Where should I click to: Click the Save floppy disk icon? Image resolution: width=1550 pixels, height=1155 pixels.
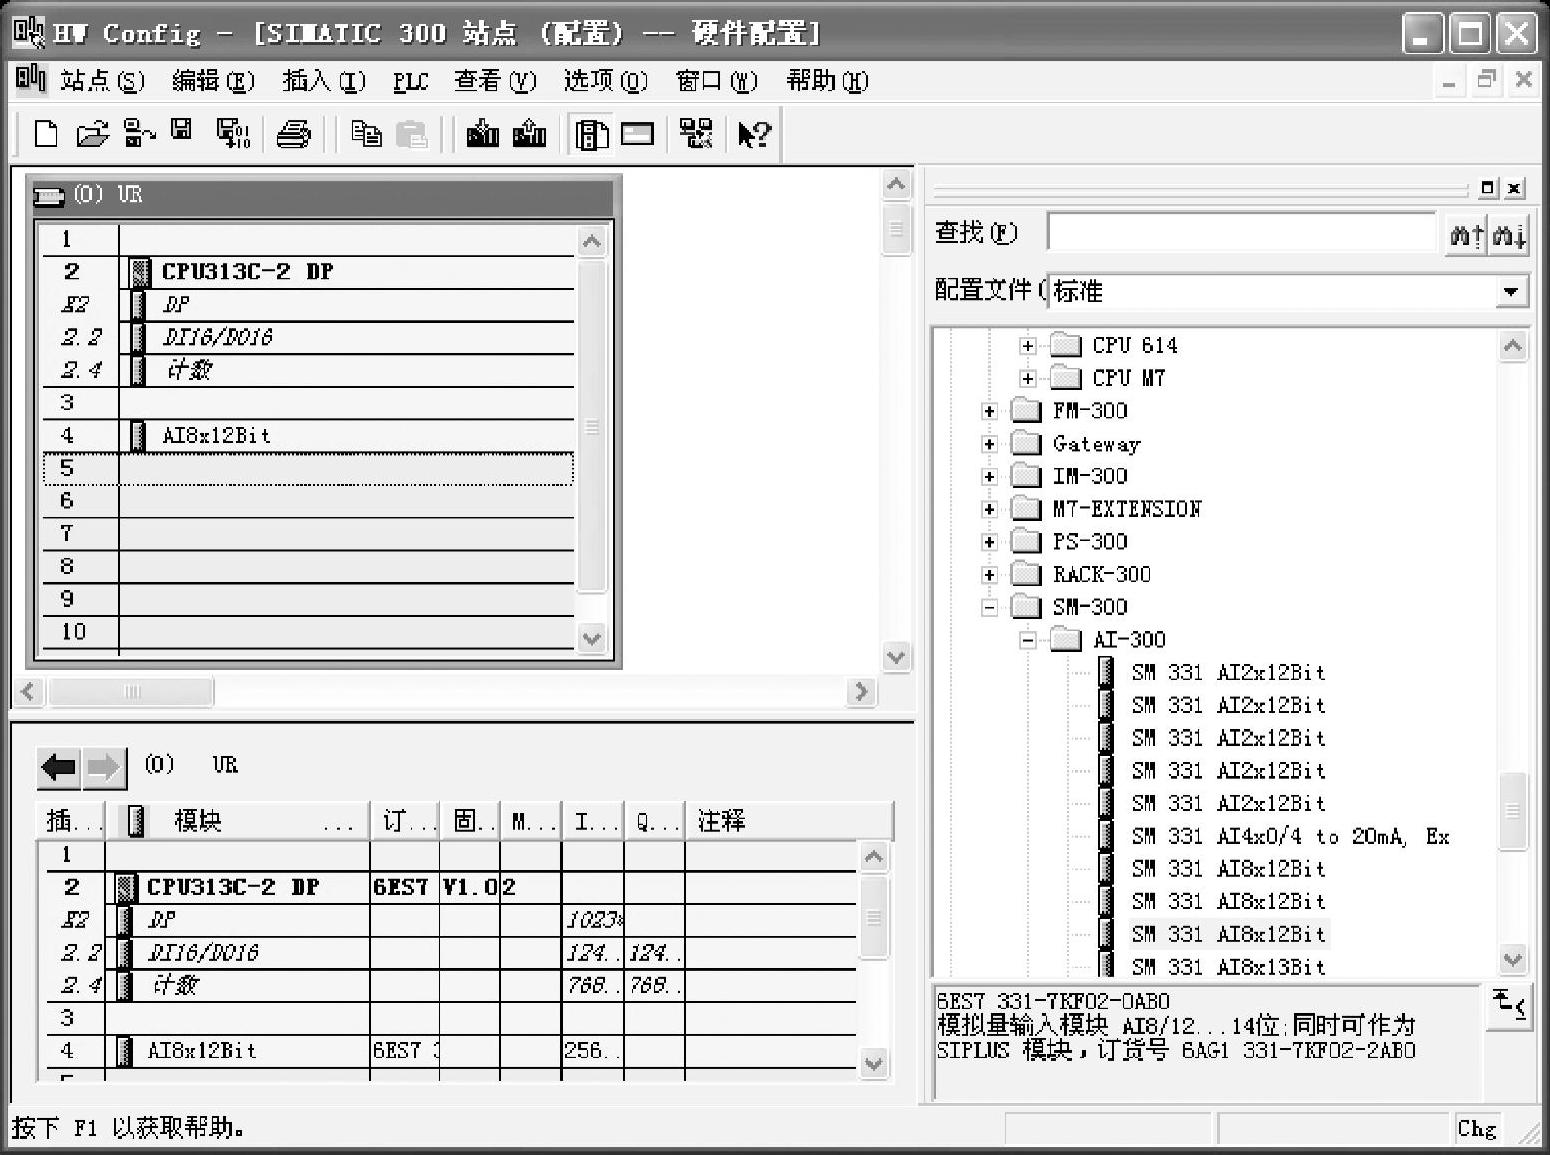pos(181,131)
